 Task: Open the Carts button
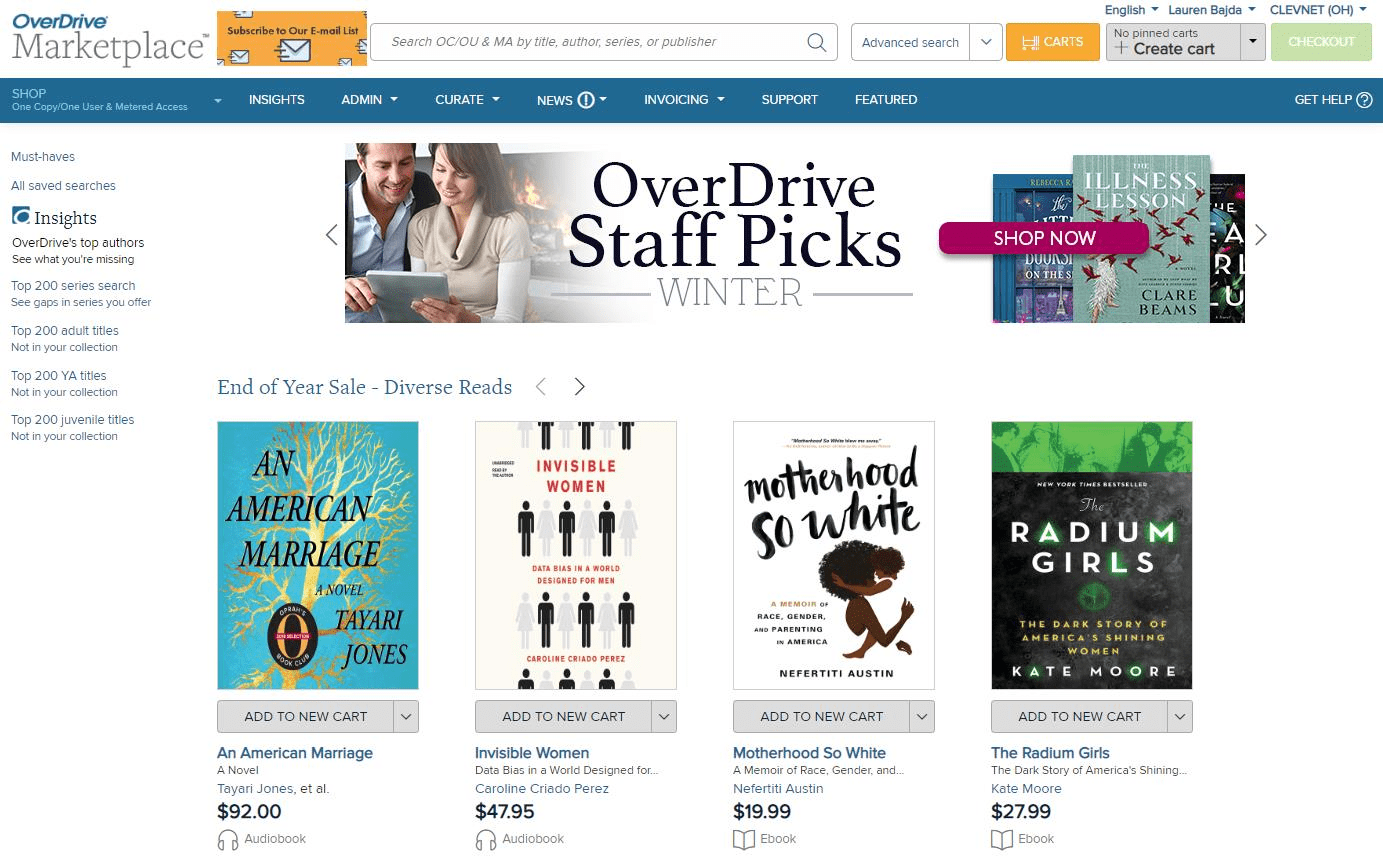[x=1052, y=42]
